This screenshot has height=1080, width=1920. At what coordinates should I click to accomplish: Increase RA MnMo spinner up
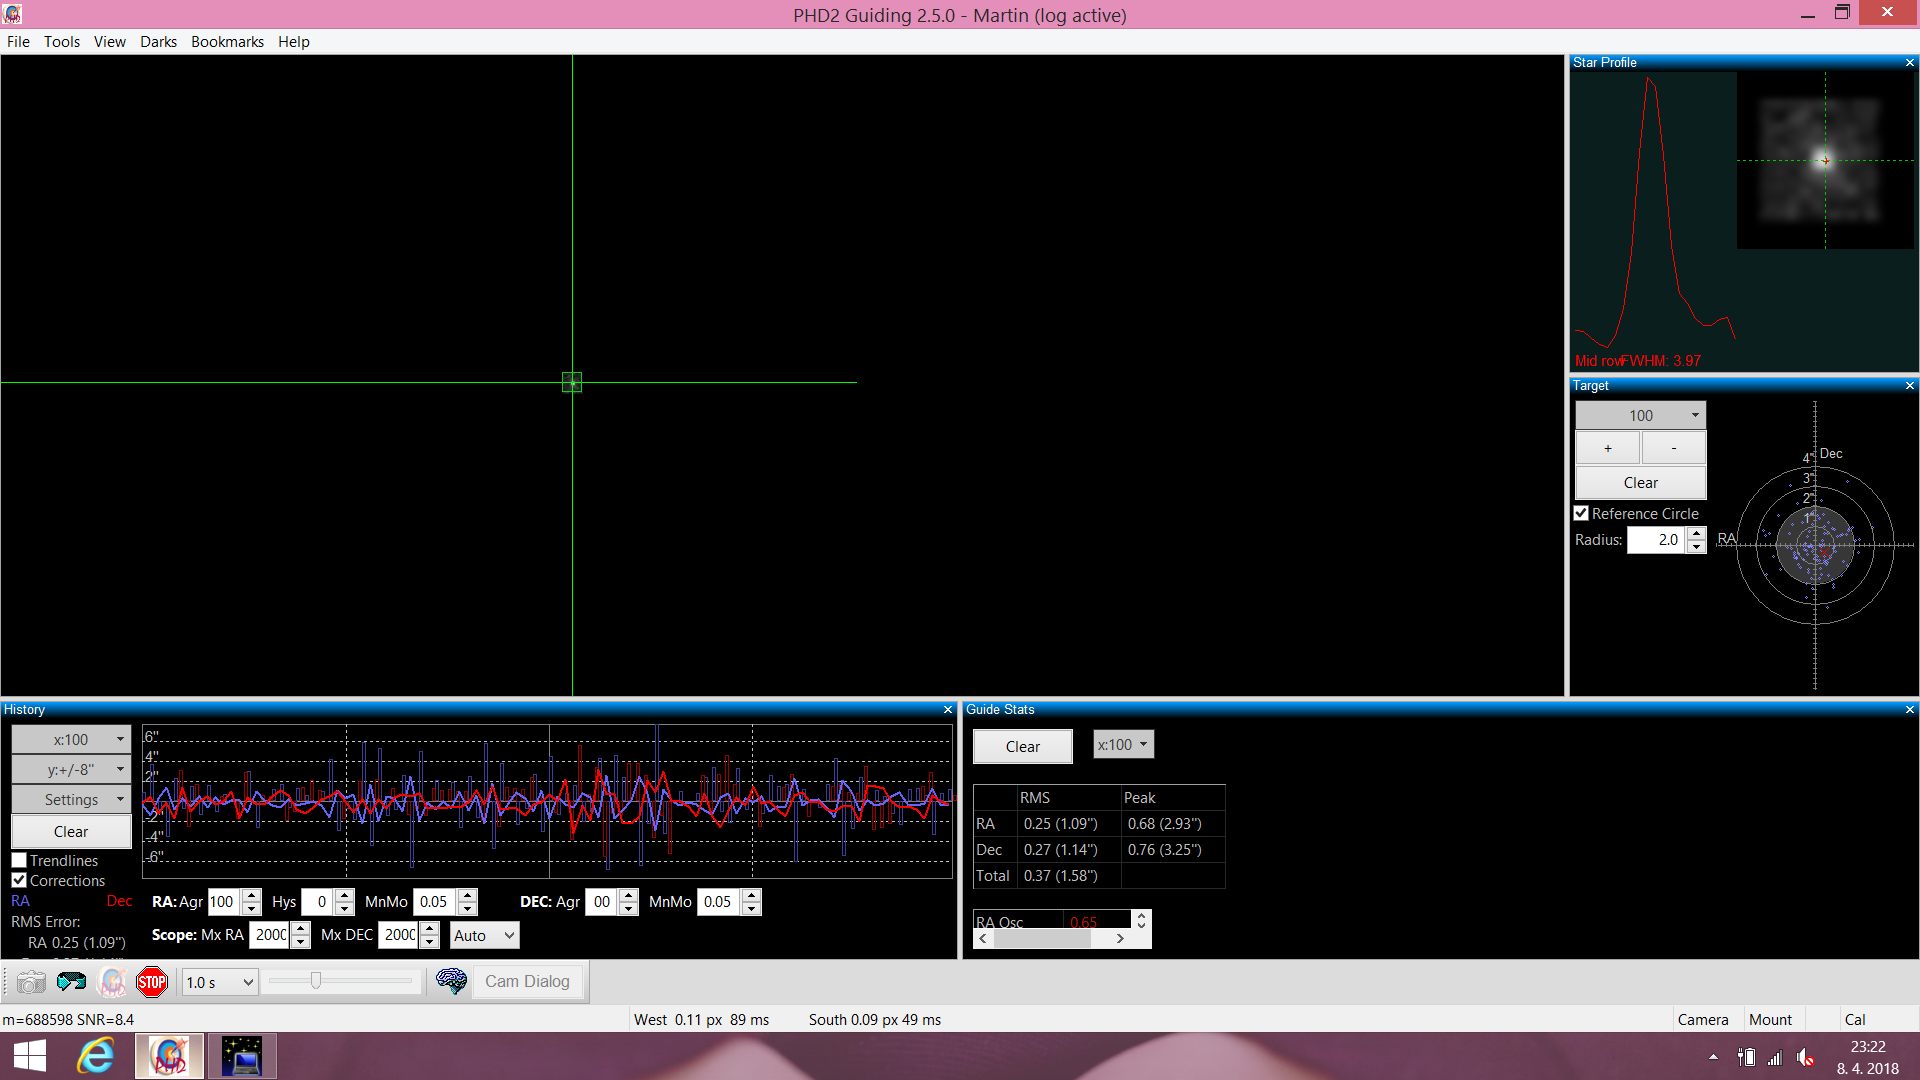(x=467, y=895)
